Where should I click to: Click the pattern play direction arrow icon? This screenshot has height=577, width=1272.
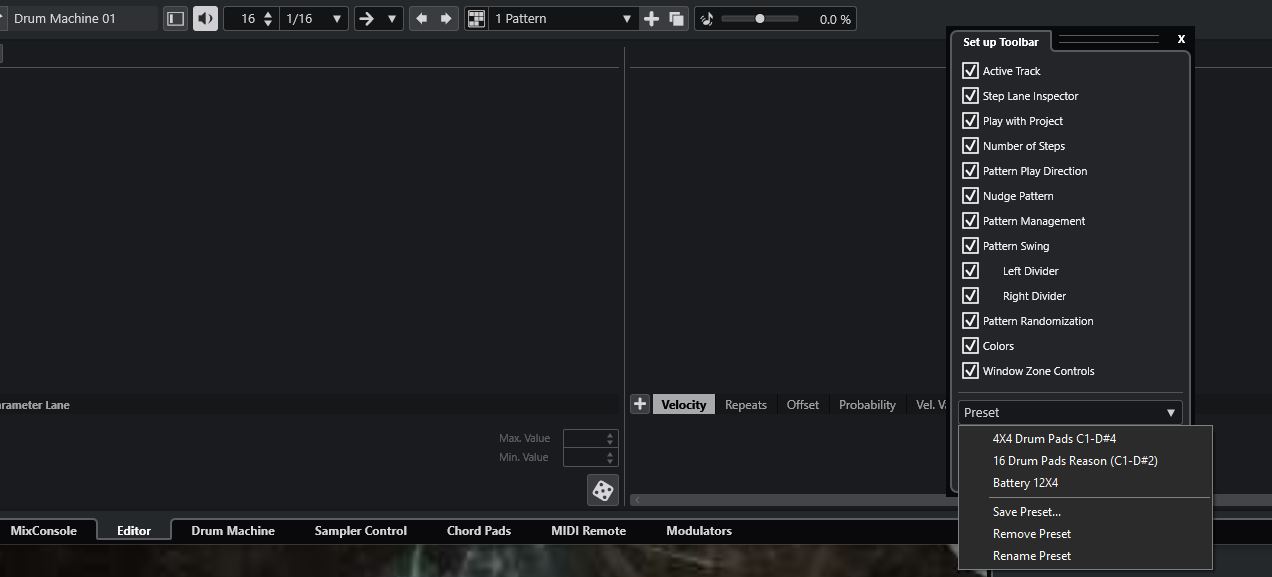point(366,19)
